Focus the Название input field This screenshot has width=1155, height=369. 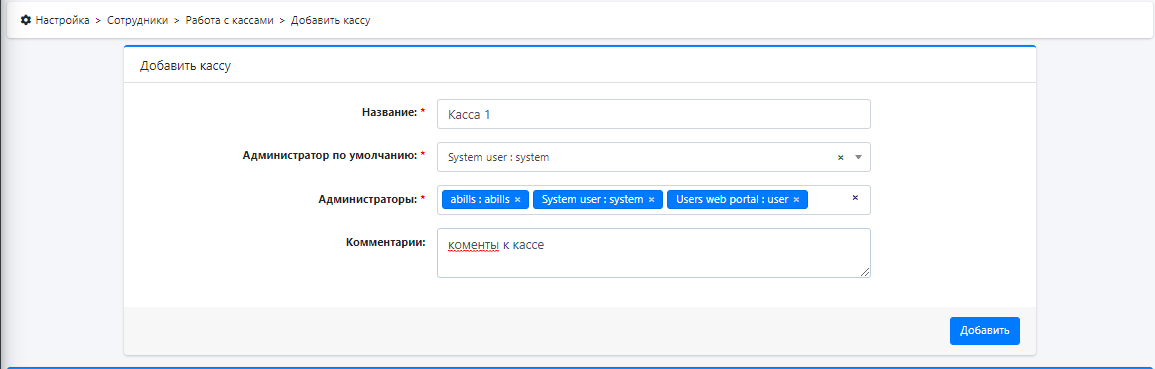[x=653, y=114]
